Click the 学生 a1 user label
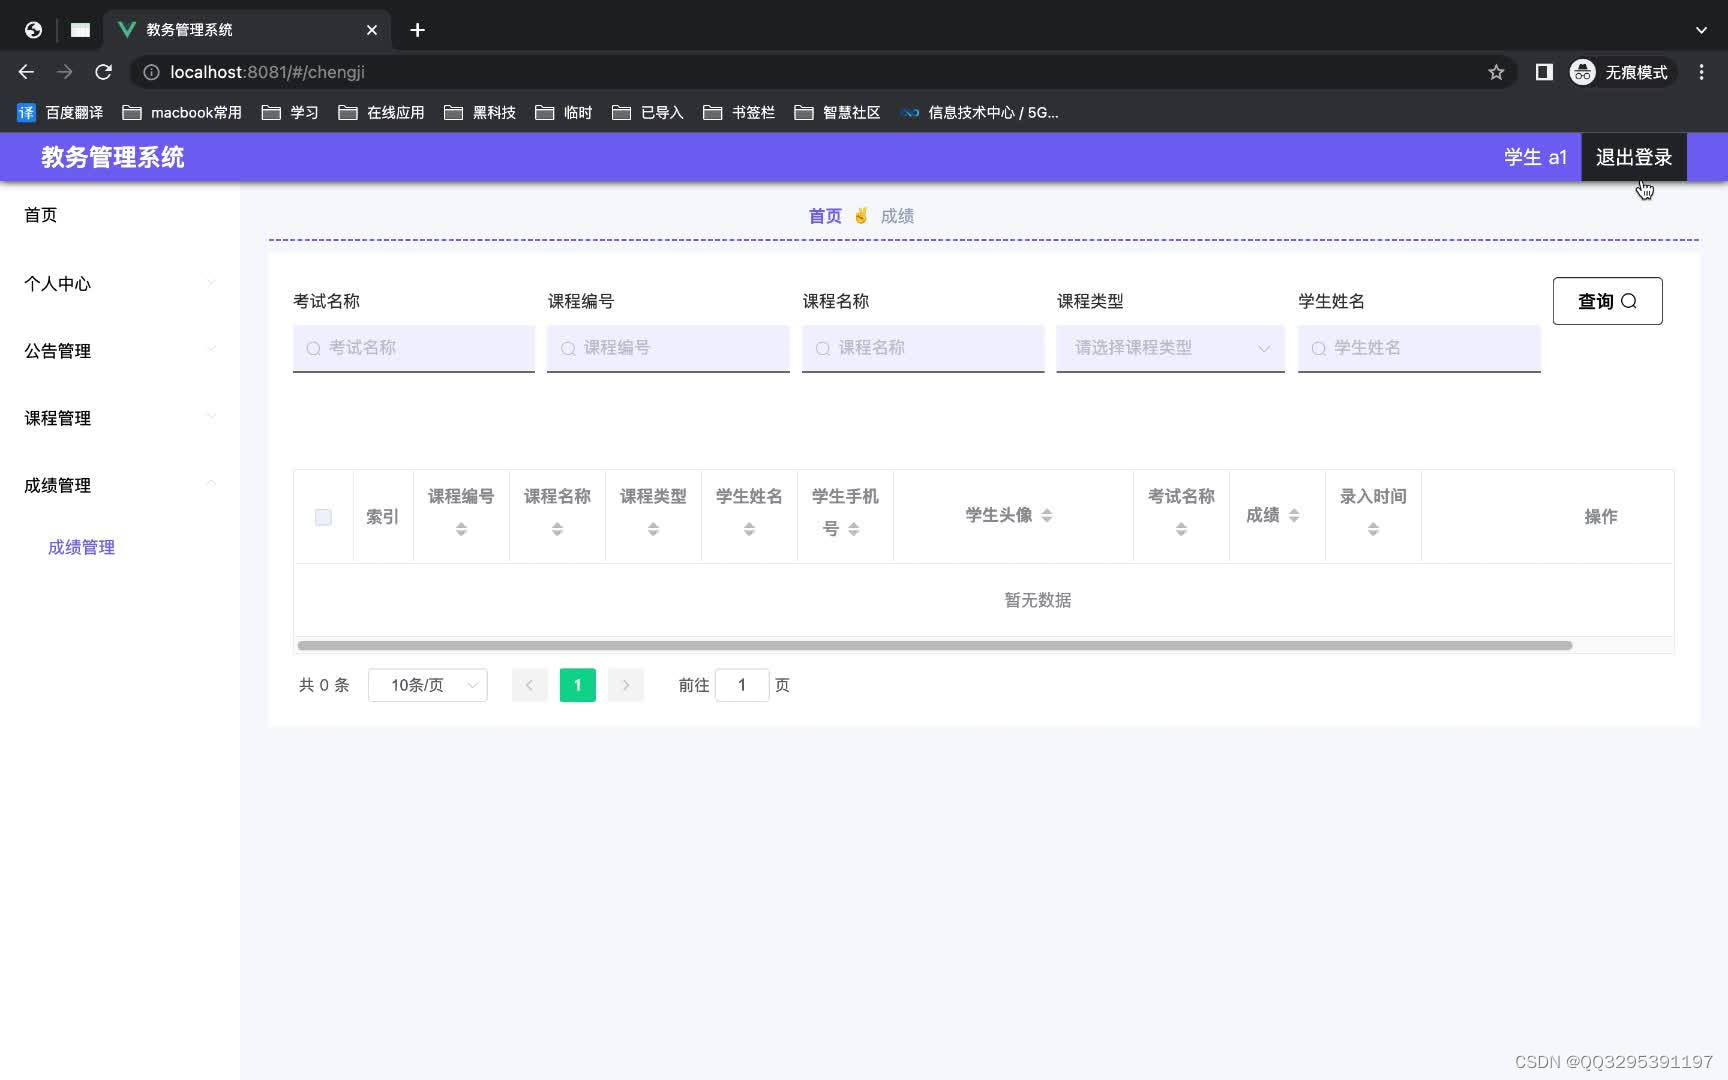This screenshot has height=1080, width=1728. click(1535, 157)
